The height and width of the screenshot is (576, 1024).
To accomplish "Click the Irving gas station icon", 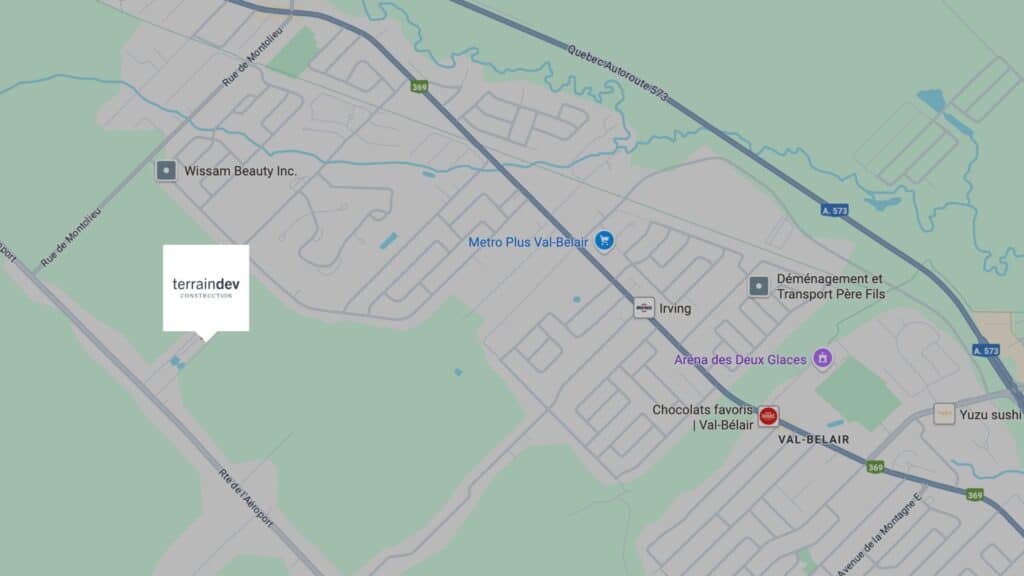I will [x=644, y=308].
